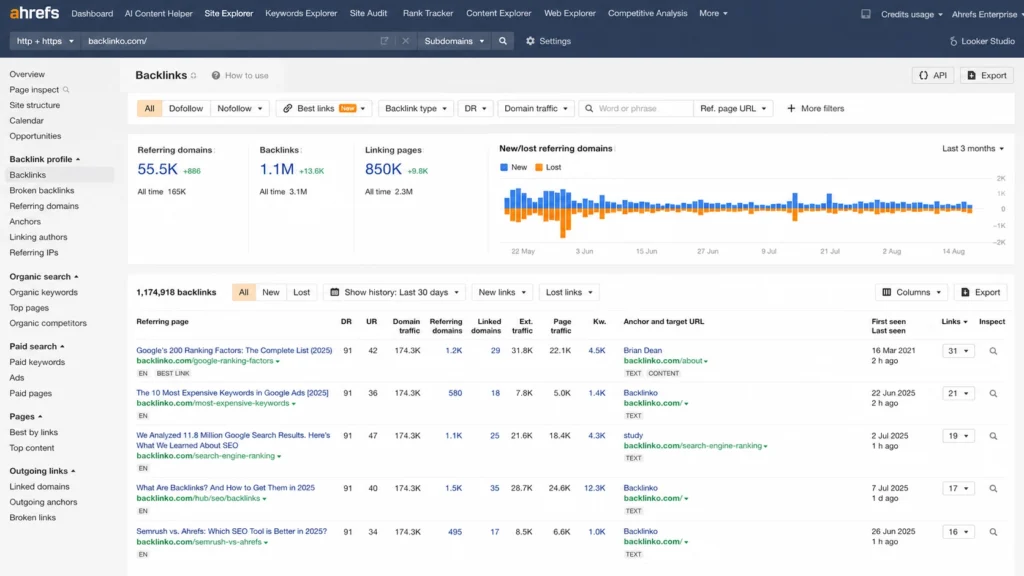Viewport: 1024px width, 576px height.
Task: Open Credits usage dropdown
Action: 911,14
